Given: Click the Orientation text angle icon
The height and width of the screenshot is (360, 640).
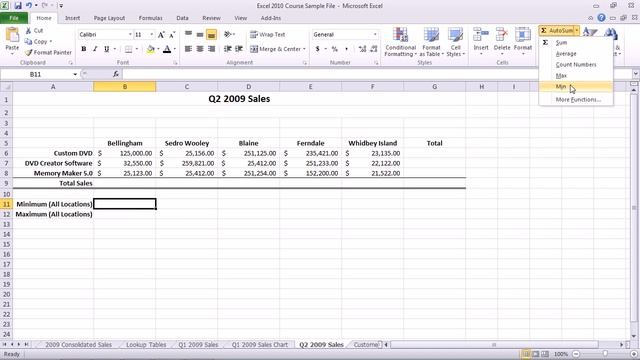Looking at the screenshot, I should click(228, 35).
